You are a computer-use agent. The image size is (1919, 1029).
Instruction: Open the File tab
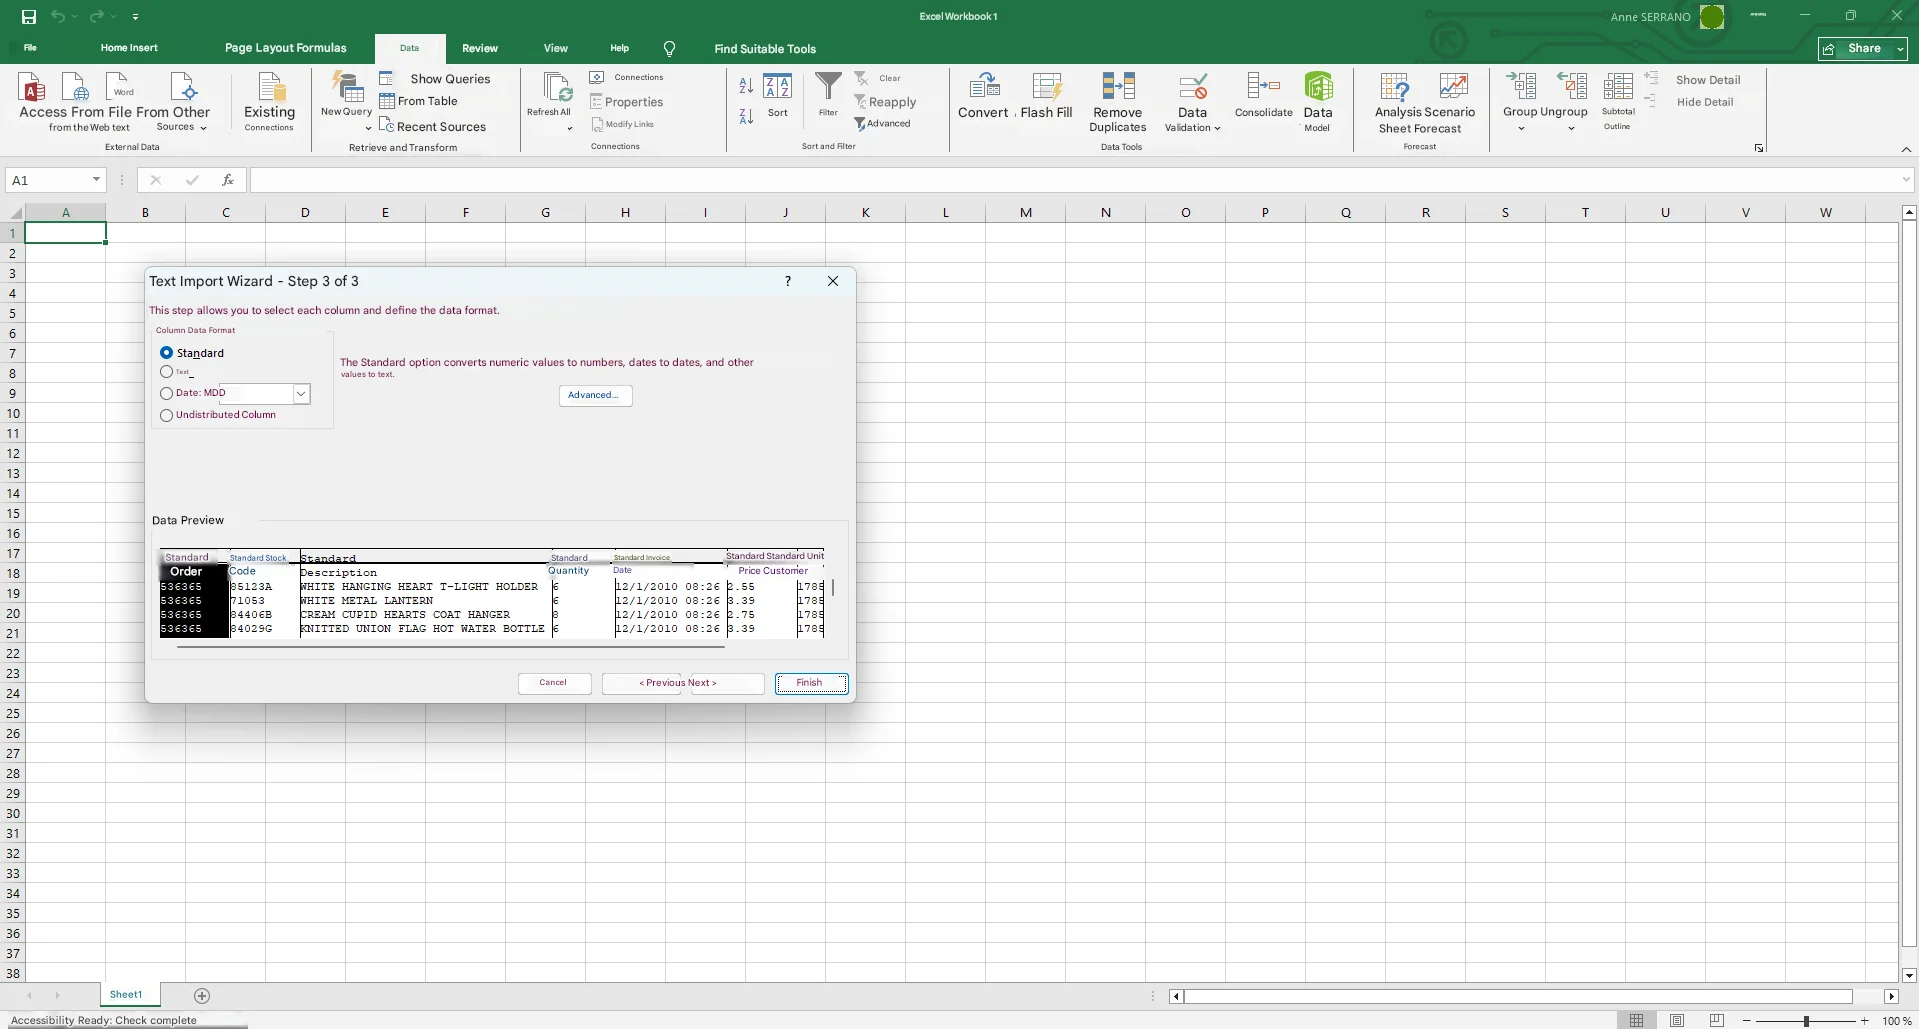pyautogui.click(x=30, y=48)
